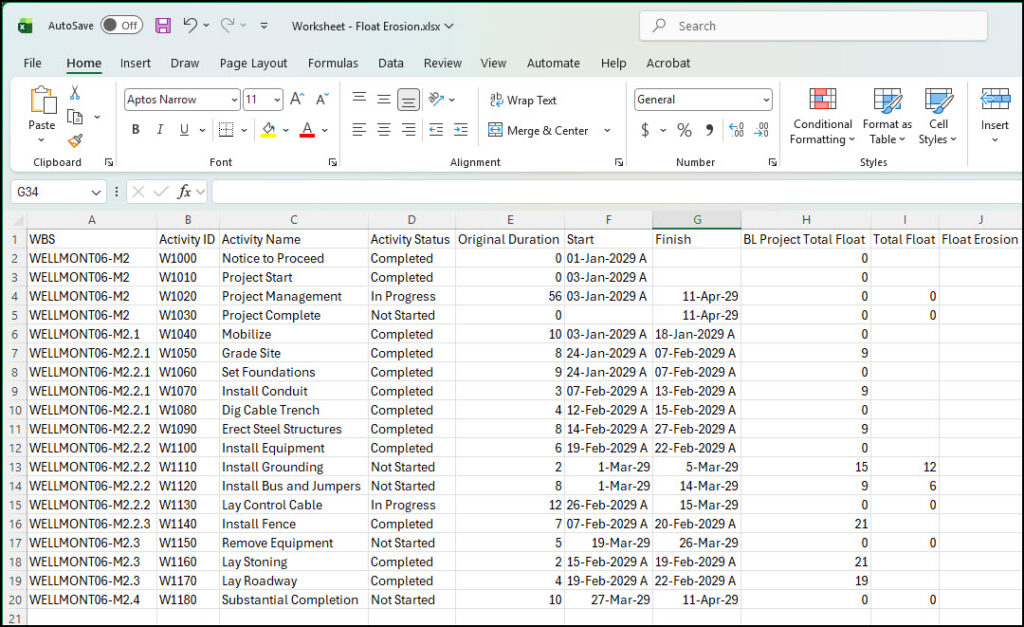Switch to the Page Layout tab
Screen dimensions: 1024x627
[x=253, y=63]
